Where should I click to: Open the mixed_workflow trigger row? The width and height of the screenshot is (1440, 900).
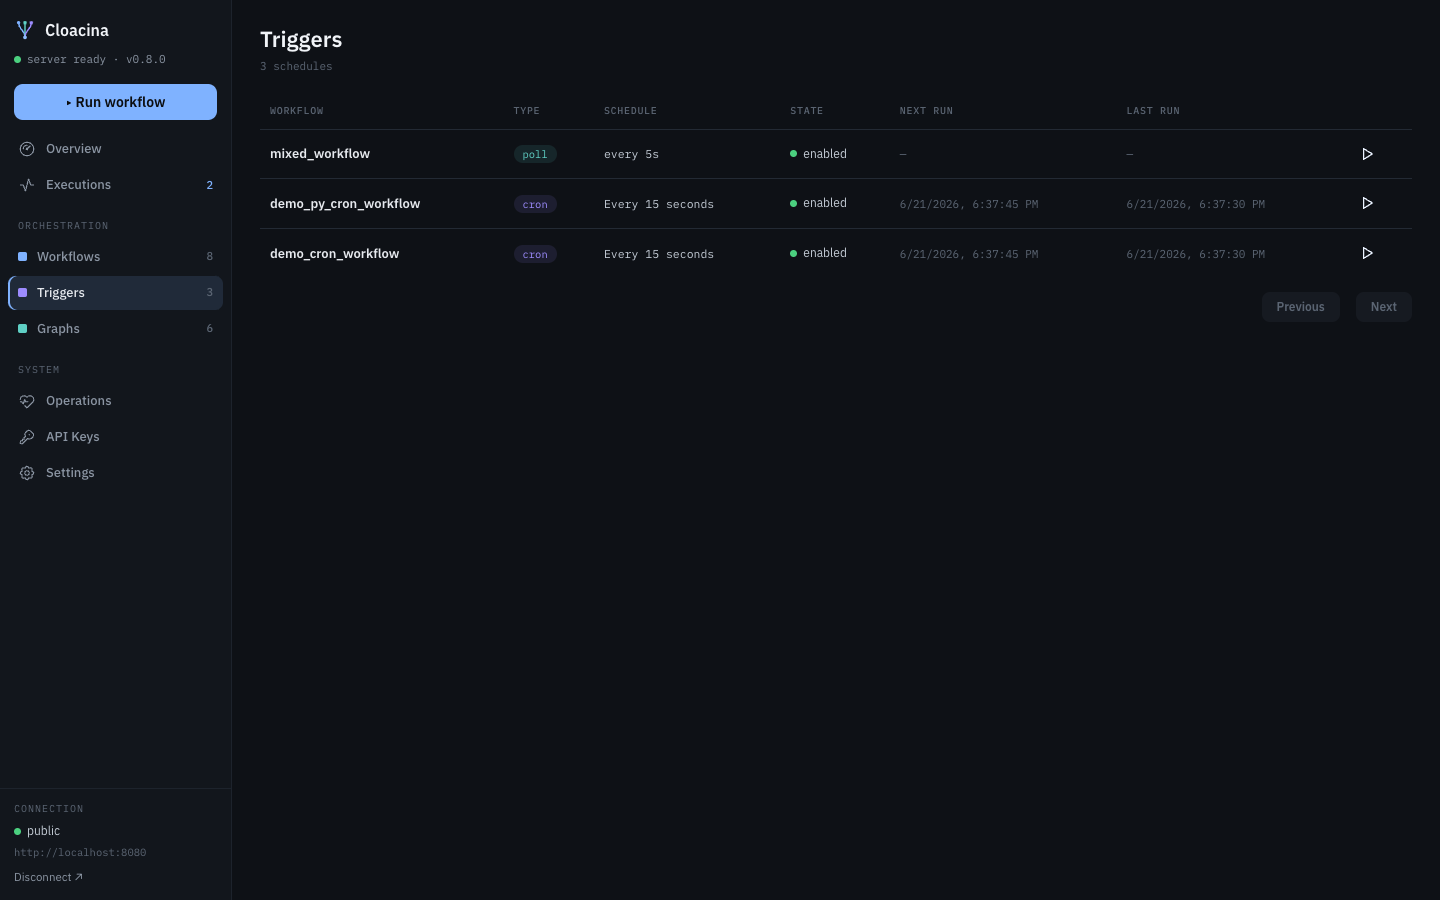point(835,154)
